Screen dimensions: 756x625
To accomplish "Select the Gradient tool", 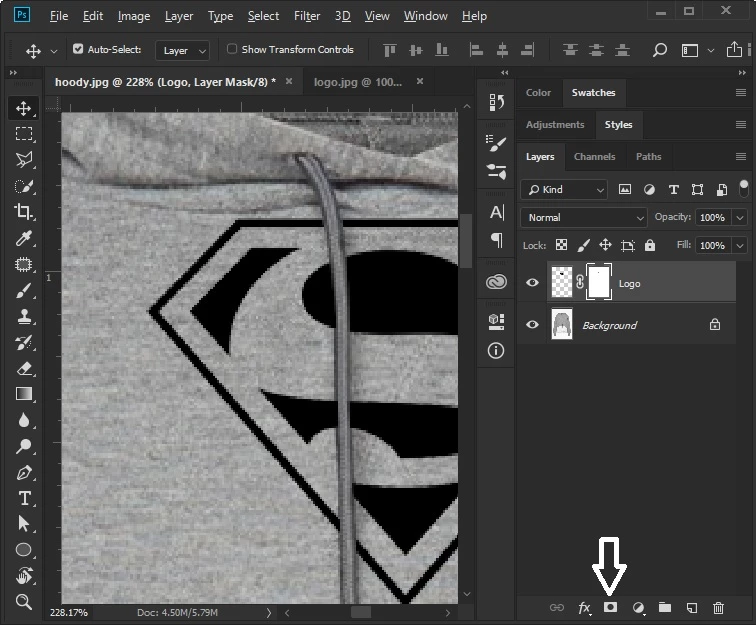I will tap(23, 394).
